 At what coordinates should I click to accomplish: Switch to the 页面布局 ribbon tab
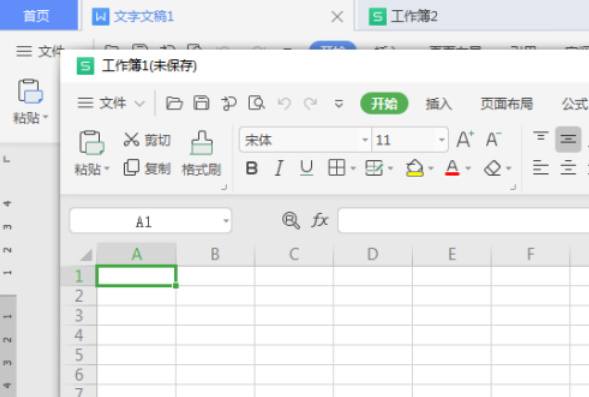[x=507, y=104]
